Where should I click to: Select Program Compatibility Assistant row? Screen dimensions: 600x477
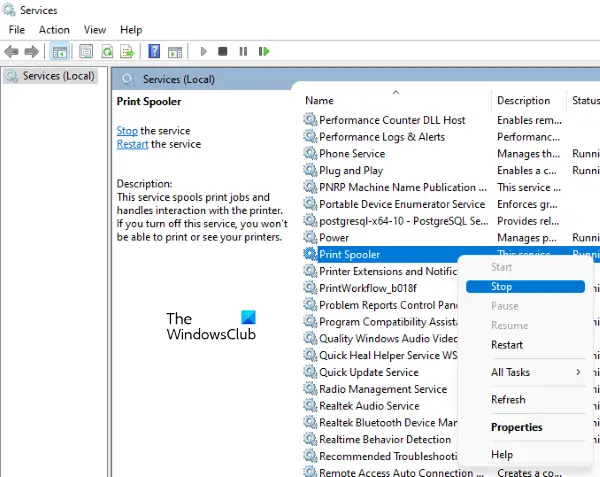(388, 322)
